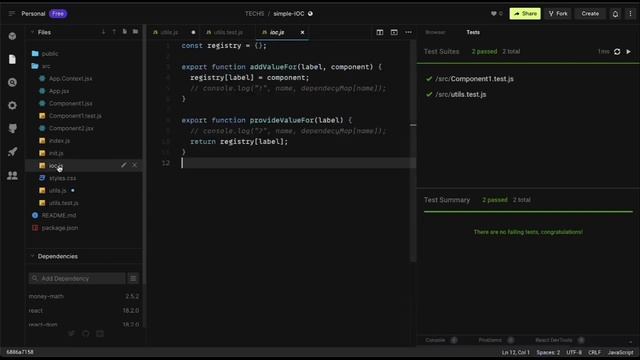This screenshot has width=640, height=360.
Task: Open the hamburger menu beside Personal
Action: (x=11, y=13)
